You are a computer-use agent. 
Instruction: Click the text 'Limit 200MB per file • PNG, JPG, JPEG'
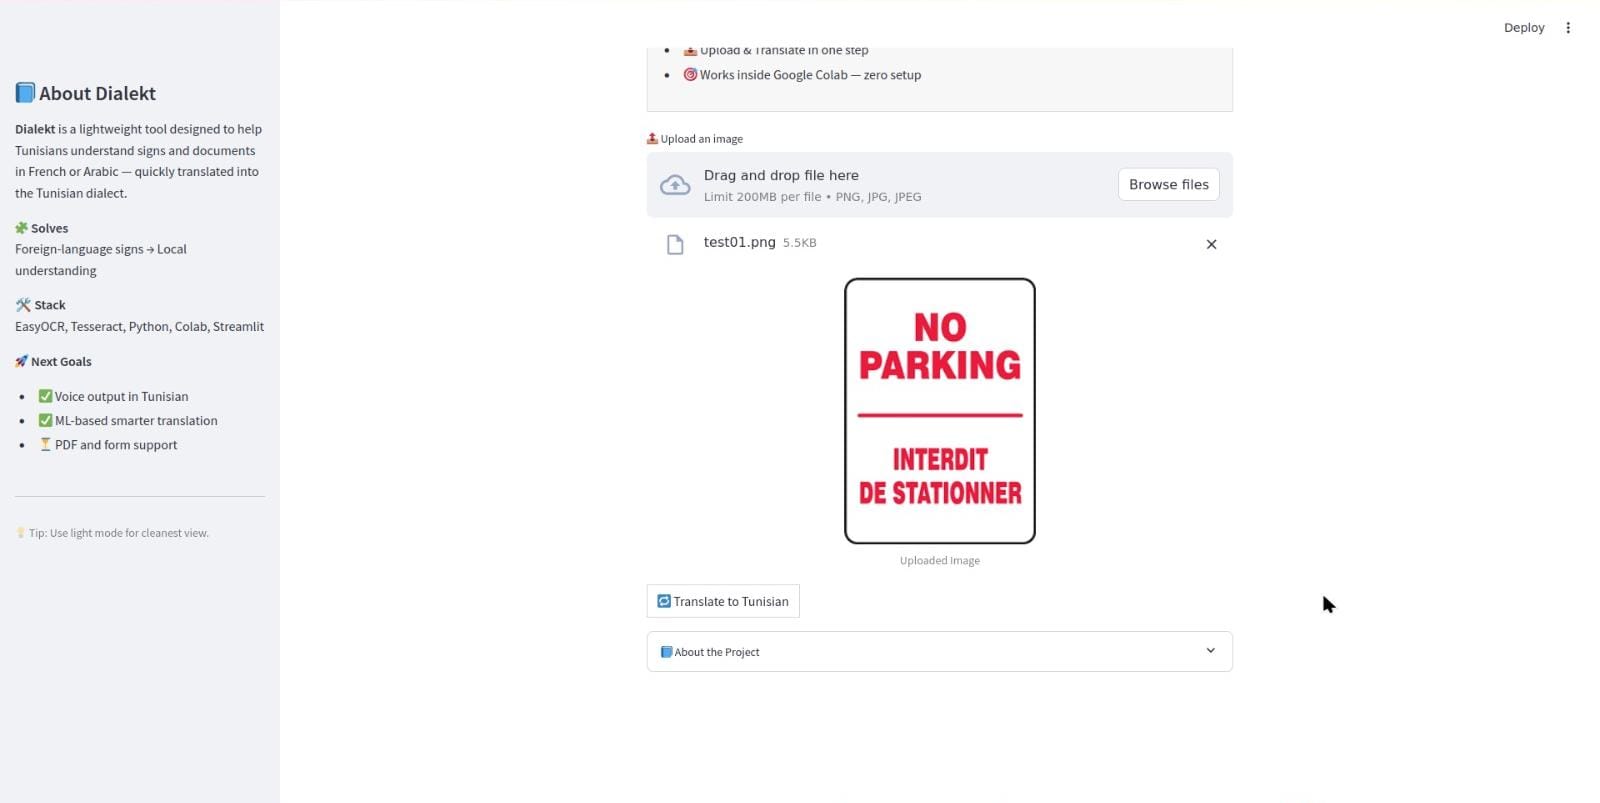click(x=813, y=197)
